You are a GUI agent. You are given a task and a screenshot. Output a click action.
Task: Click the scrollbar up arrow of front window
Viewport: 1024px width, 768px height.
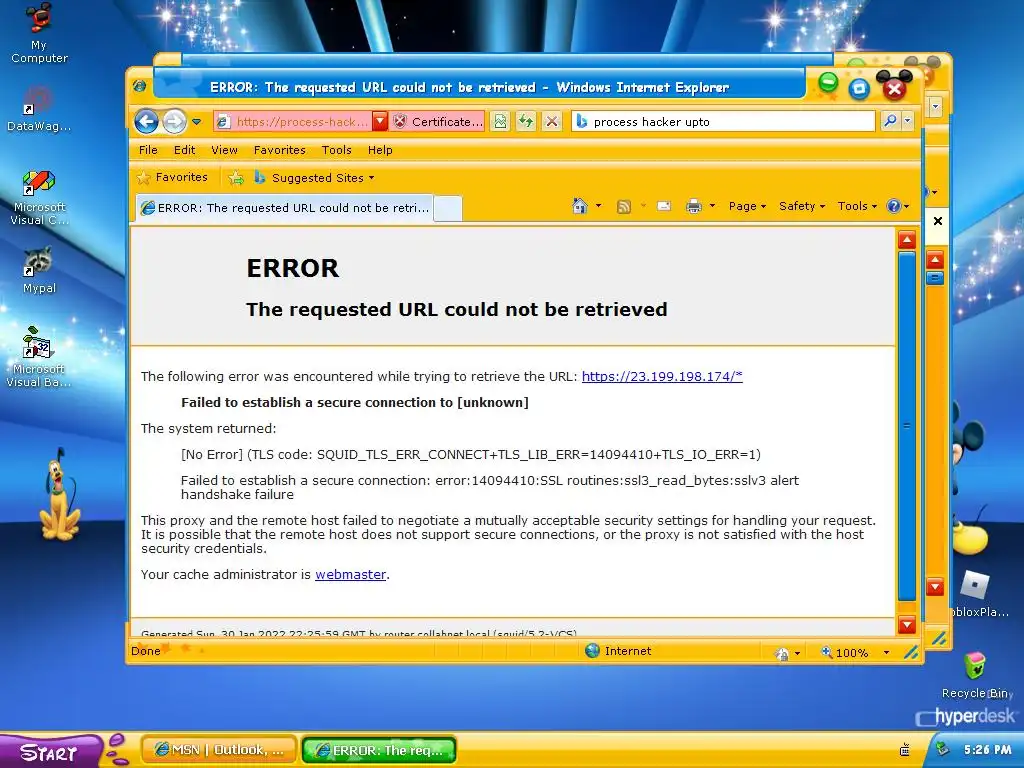pos(906,240)
